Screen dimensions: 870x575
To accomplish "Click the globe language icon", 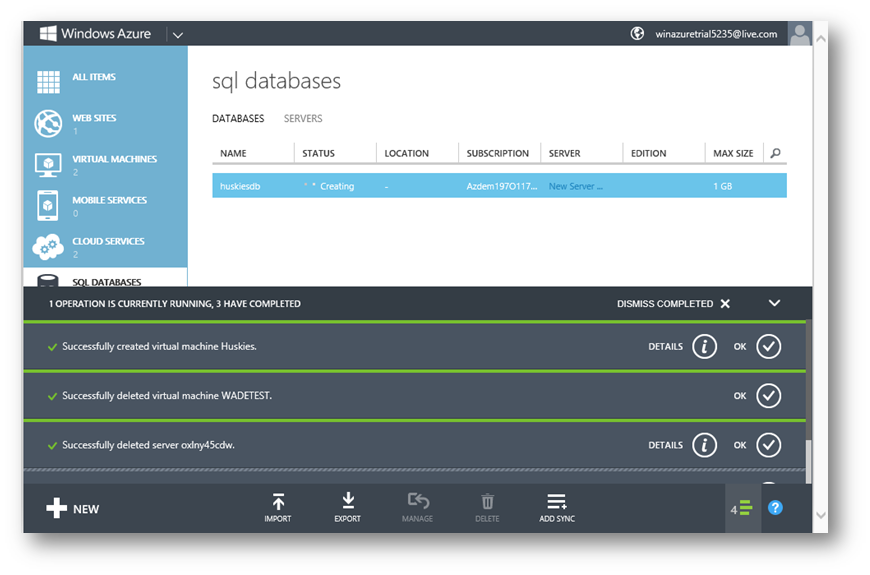I will click(x=637, y=33).
